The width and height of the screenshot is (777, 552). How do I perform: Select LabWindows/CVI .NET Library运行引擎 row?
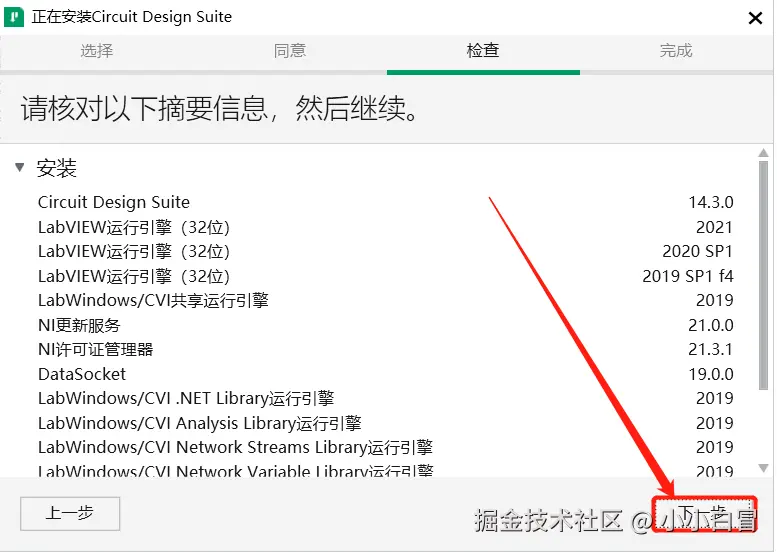(x=386, y=398)
